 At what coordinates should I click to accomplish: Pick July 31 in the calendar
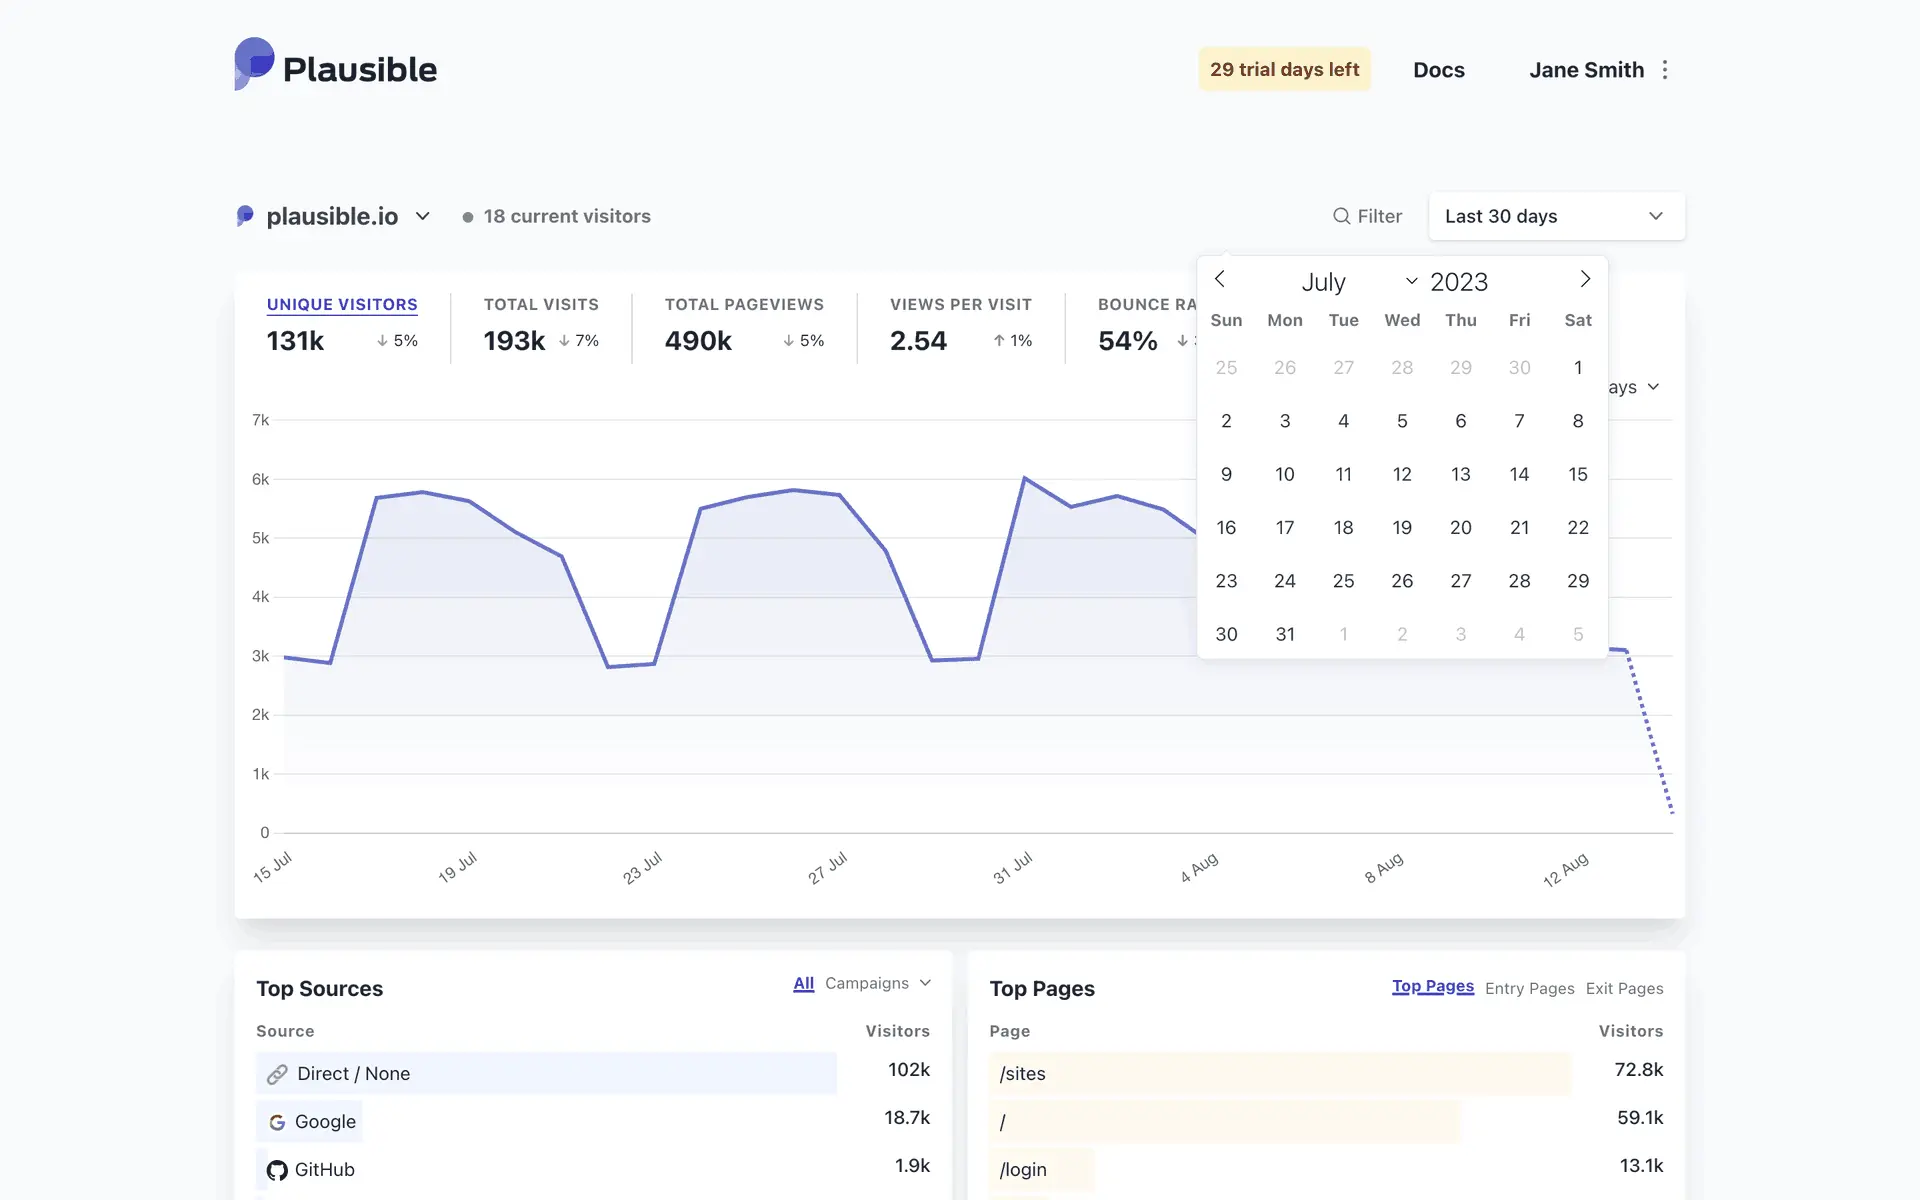pyautogui.click(x=1285, y=634)
